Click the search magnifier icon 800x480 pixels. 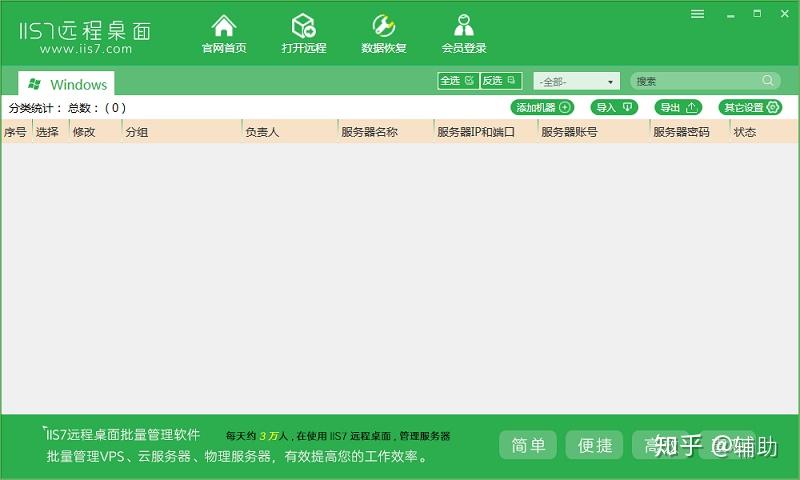768,81
